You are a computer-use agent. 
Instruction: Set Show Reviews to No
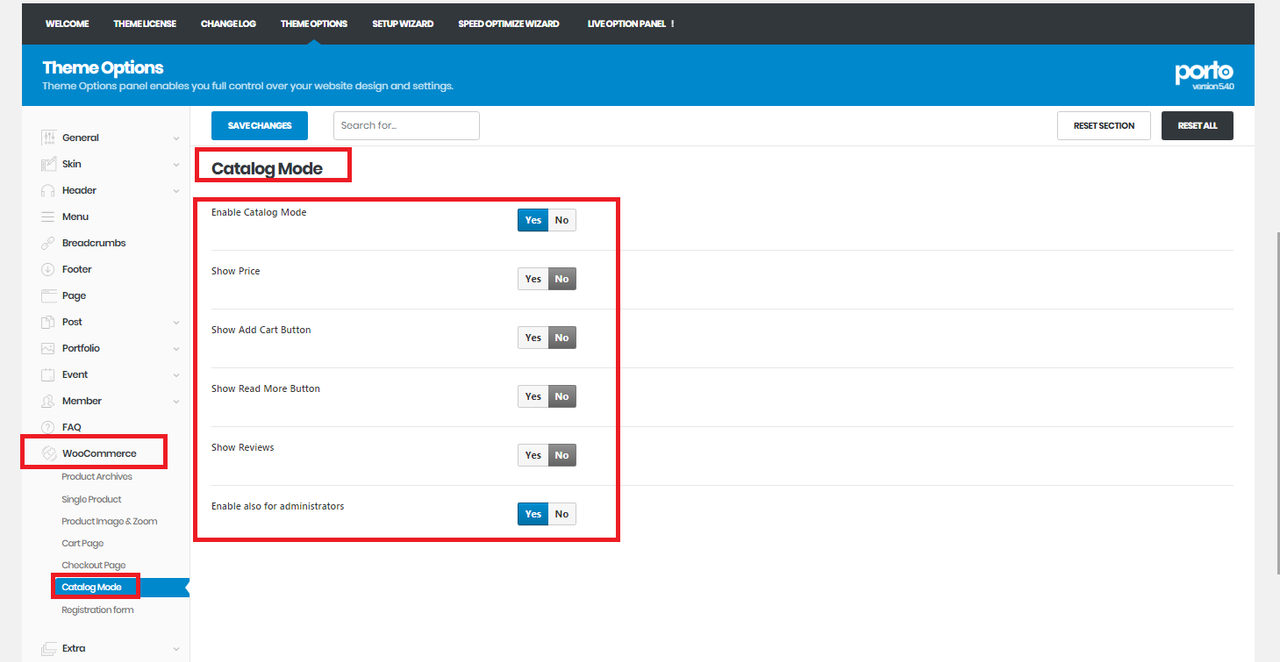click(x=562, y=455)
